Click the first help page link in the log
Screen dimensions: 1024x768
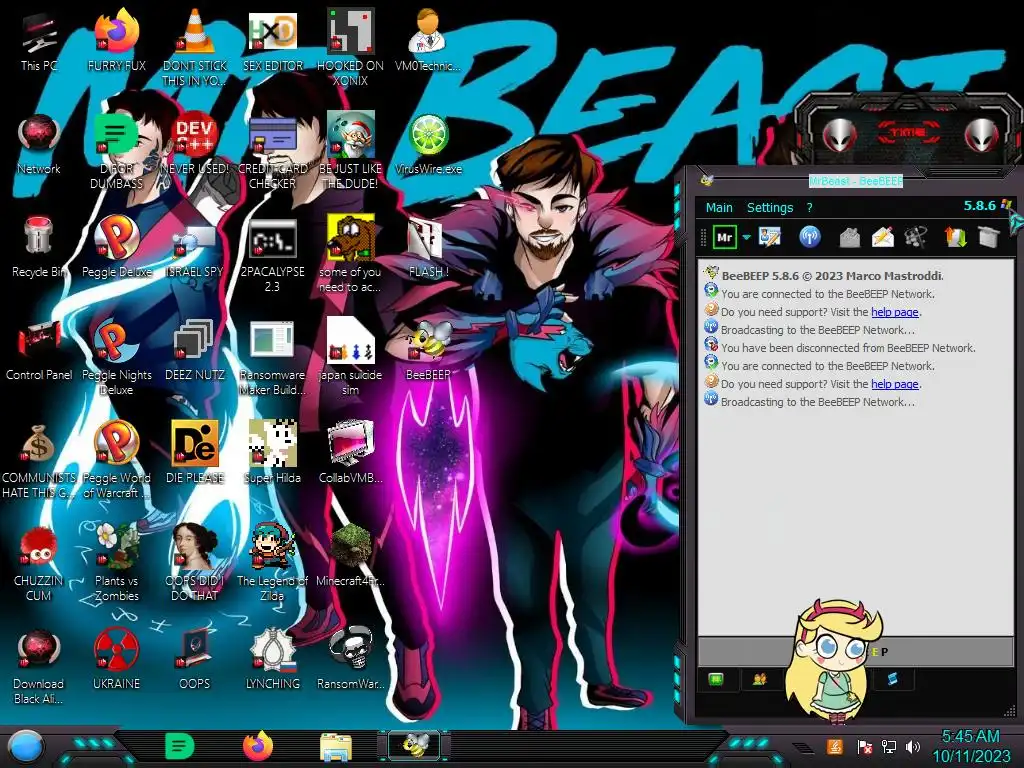tap(895, 312)
